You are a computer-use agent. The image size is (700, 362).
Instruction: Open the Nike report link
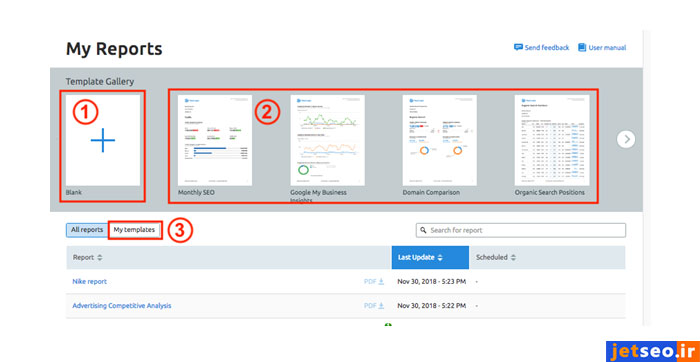click(x=89, y=282)
